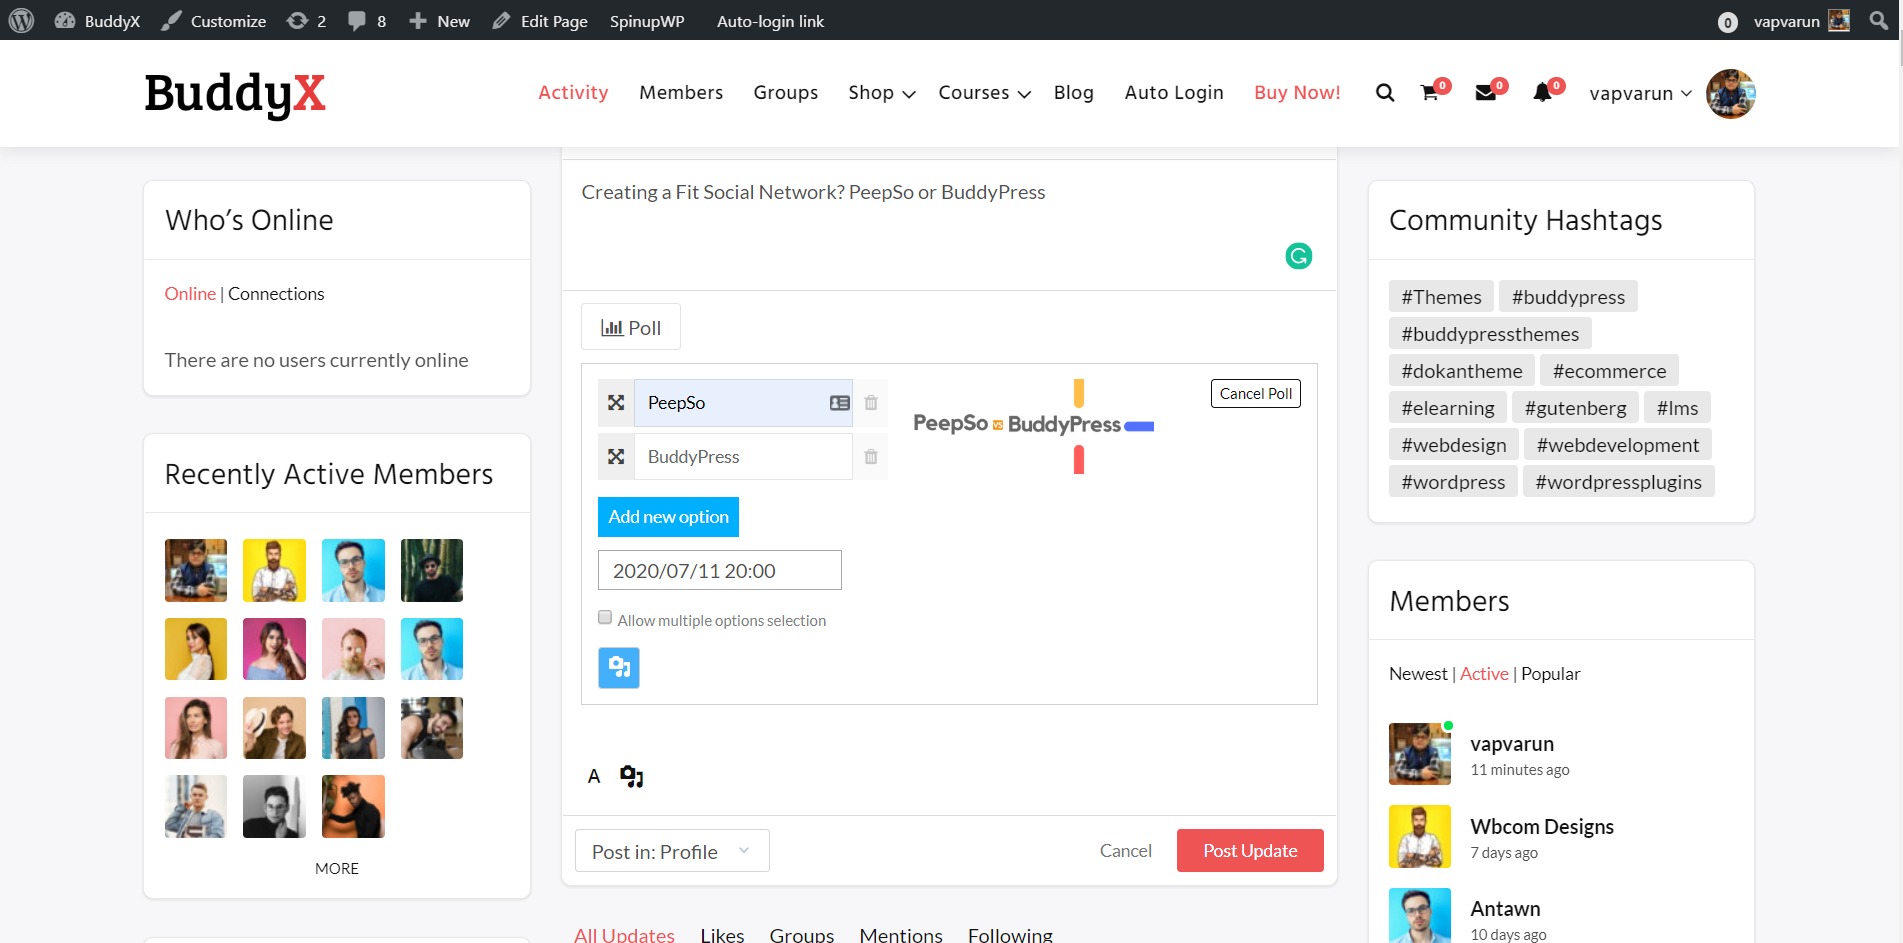
Task: Click SpinupWP in the admin bar
Action: click(x=647, y=21)
